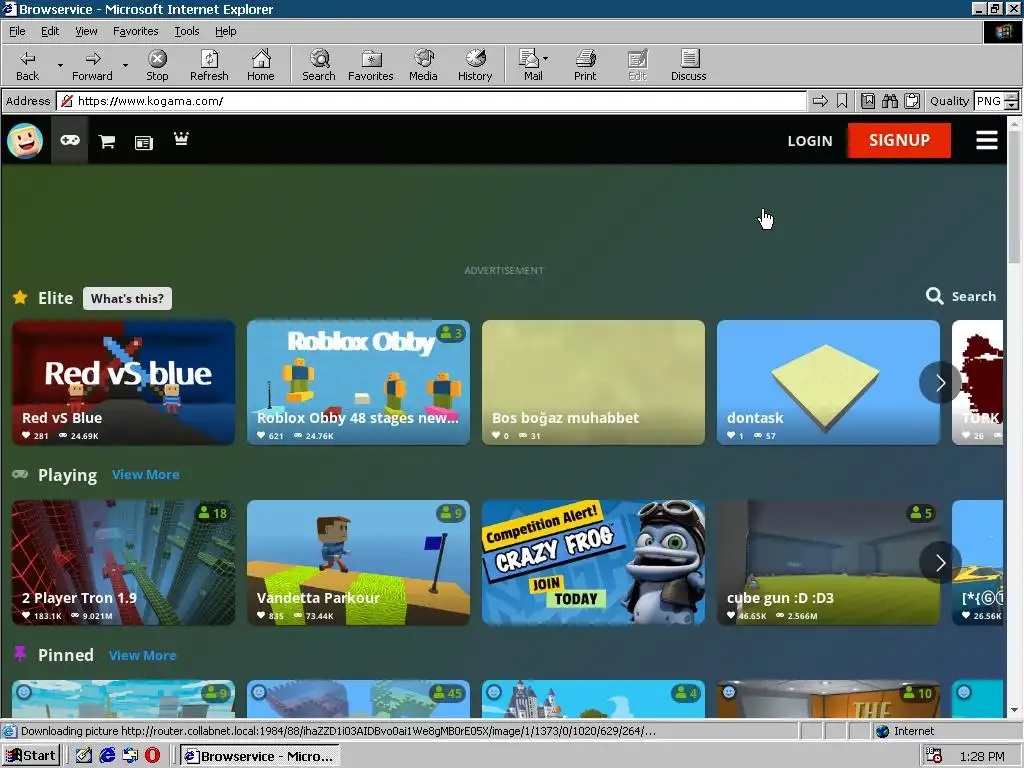Image resolution: width=1024 pixels, height=768 pixels.
Task: Click View More beside Playing
Action: click(x=146, y=475)
